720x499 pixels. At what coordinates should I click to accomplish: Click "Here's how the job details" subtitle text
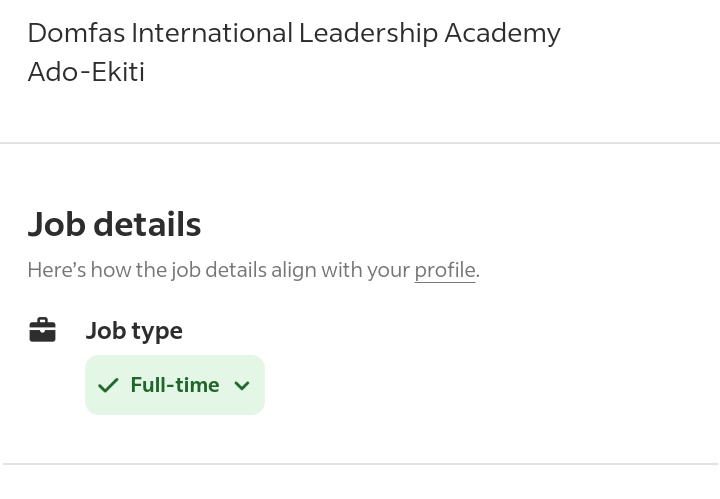147,270
